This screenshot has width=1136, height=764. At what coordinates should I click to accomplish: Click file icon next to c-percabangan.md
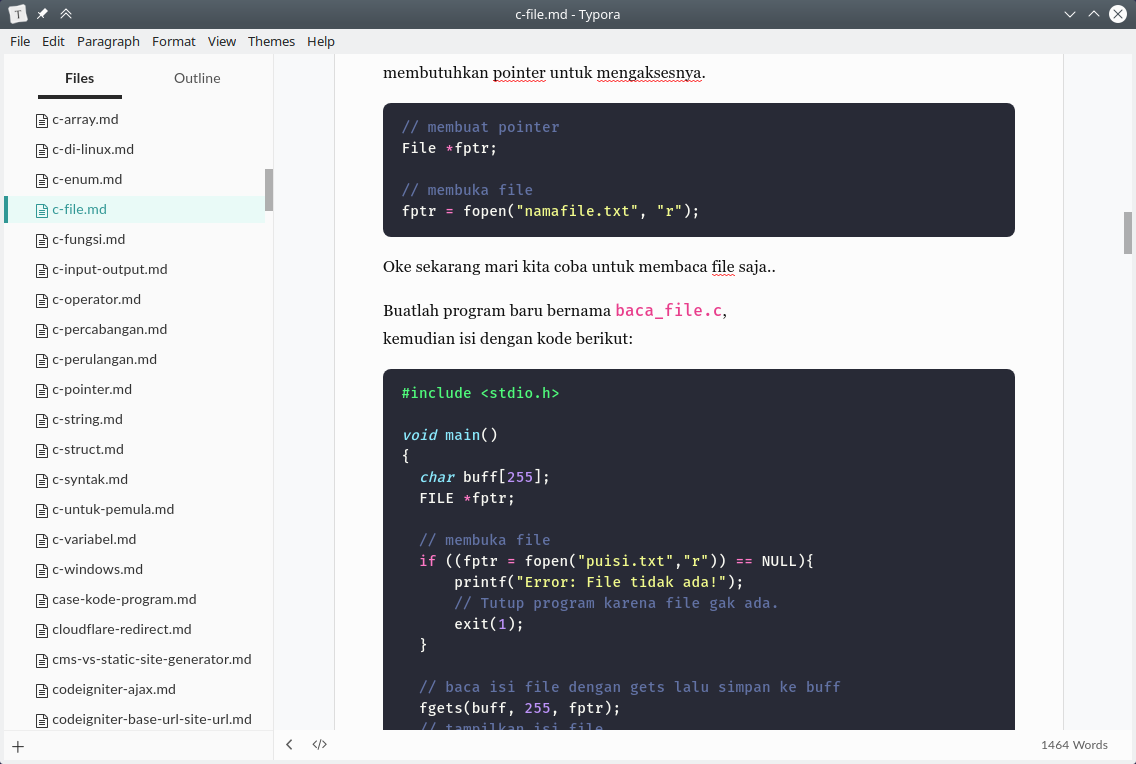click(42, 330)
